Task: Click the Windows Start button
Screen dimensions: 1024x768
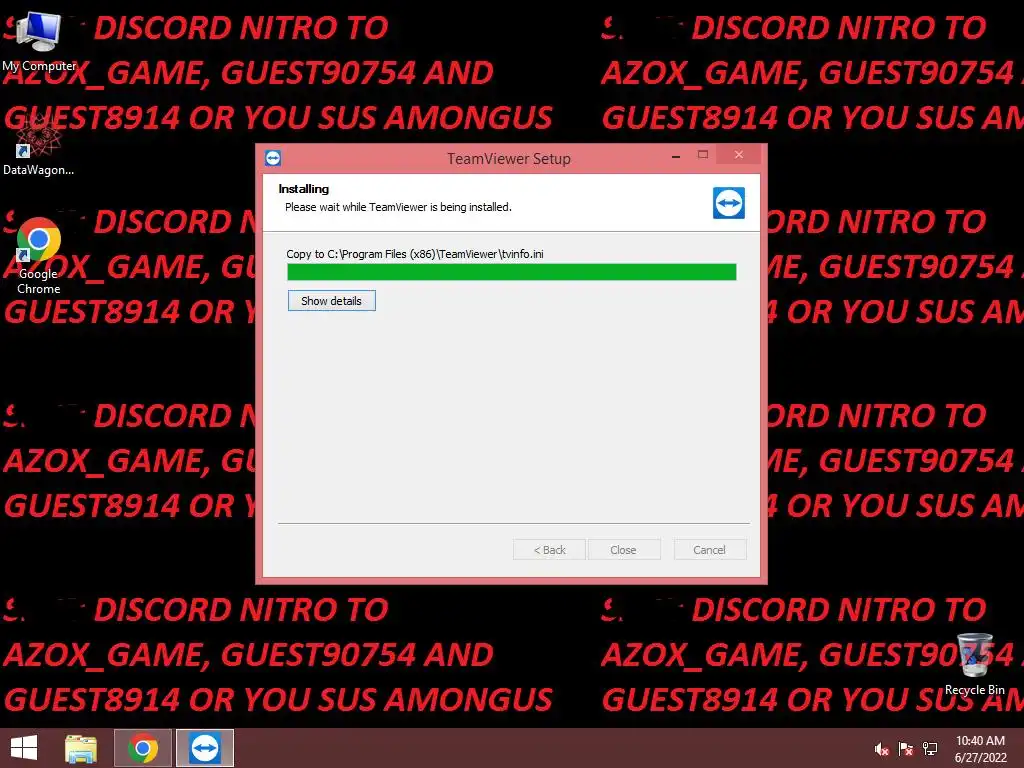Action: (24, 748)
